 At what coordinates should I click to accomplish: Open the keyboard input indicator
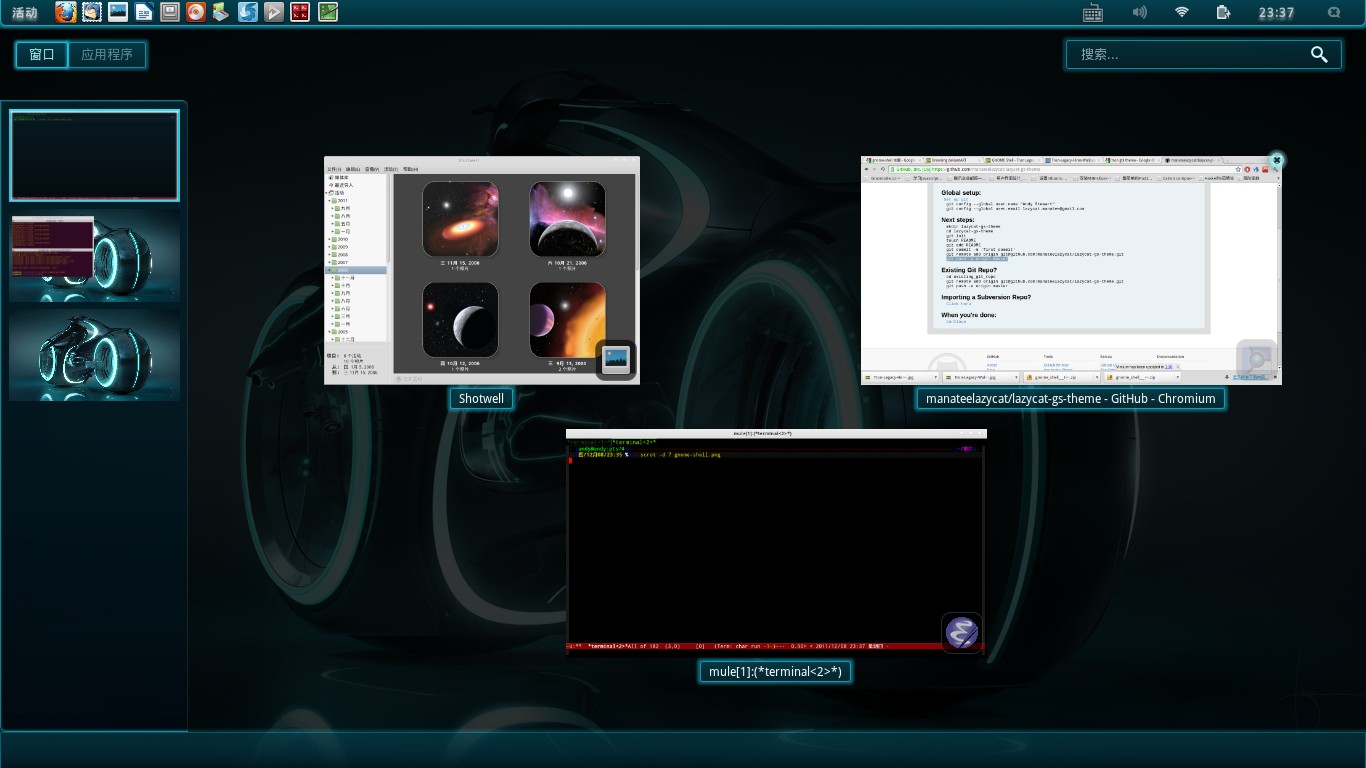[x=1093, y=13]
